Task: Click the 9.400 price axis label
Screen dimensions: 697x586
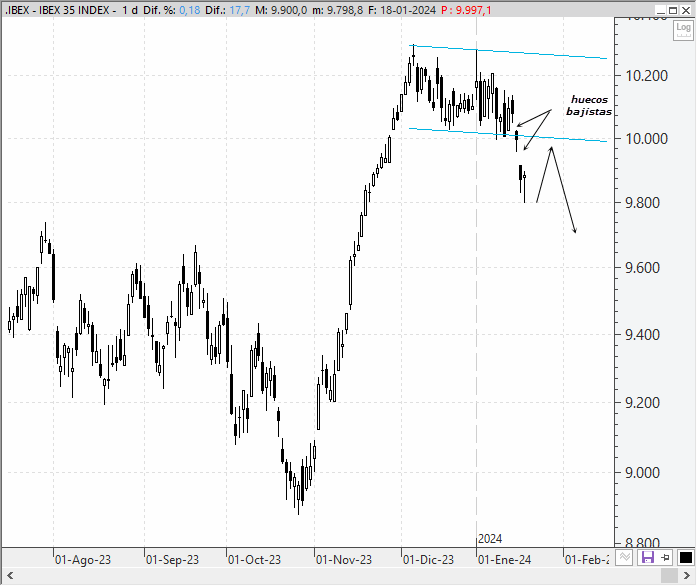Action: 642,335
